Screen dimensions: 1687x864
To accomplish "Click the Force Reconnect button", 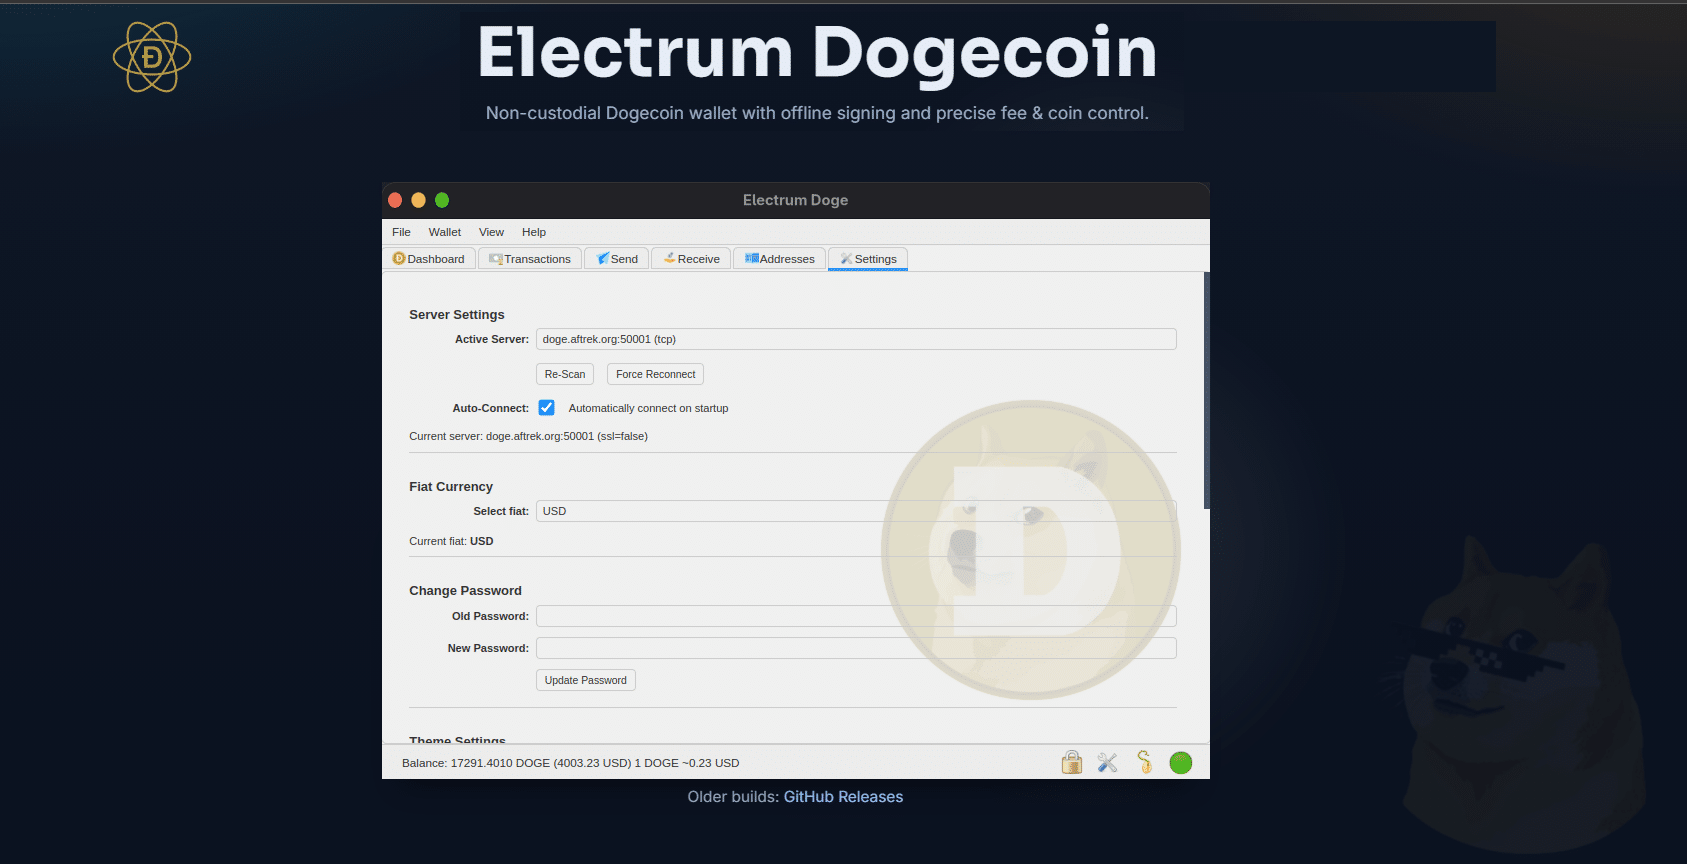I will click(655, 374).
